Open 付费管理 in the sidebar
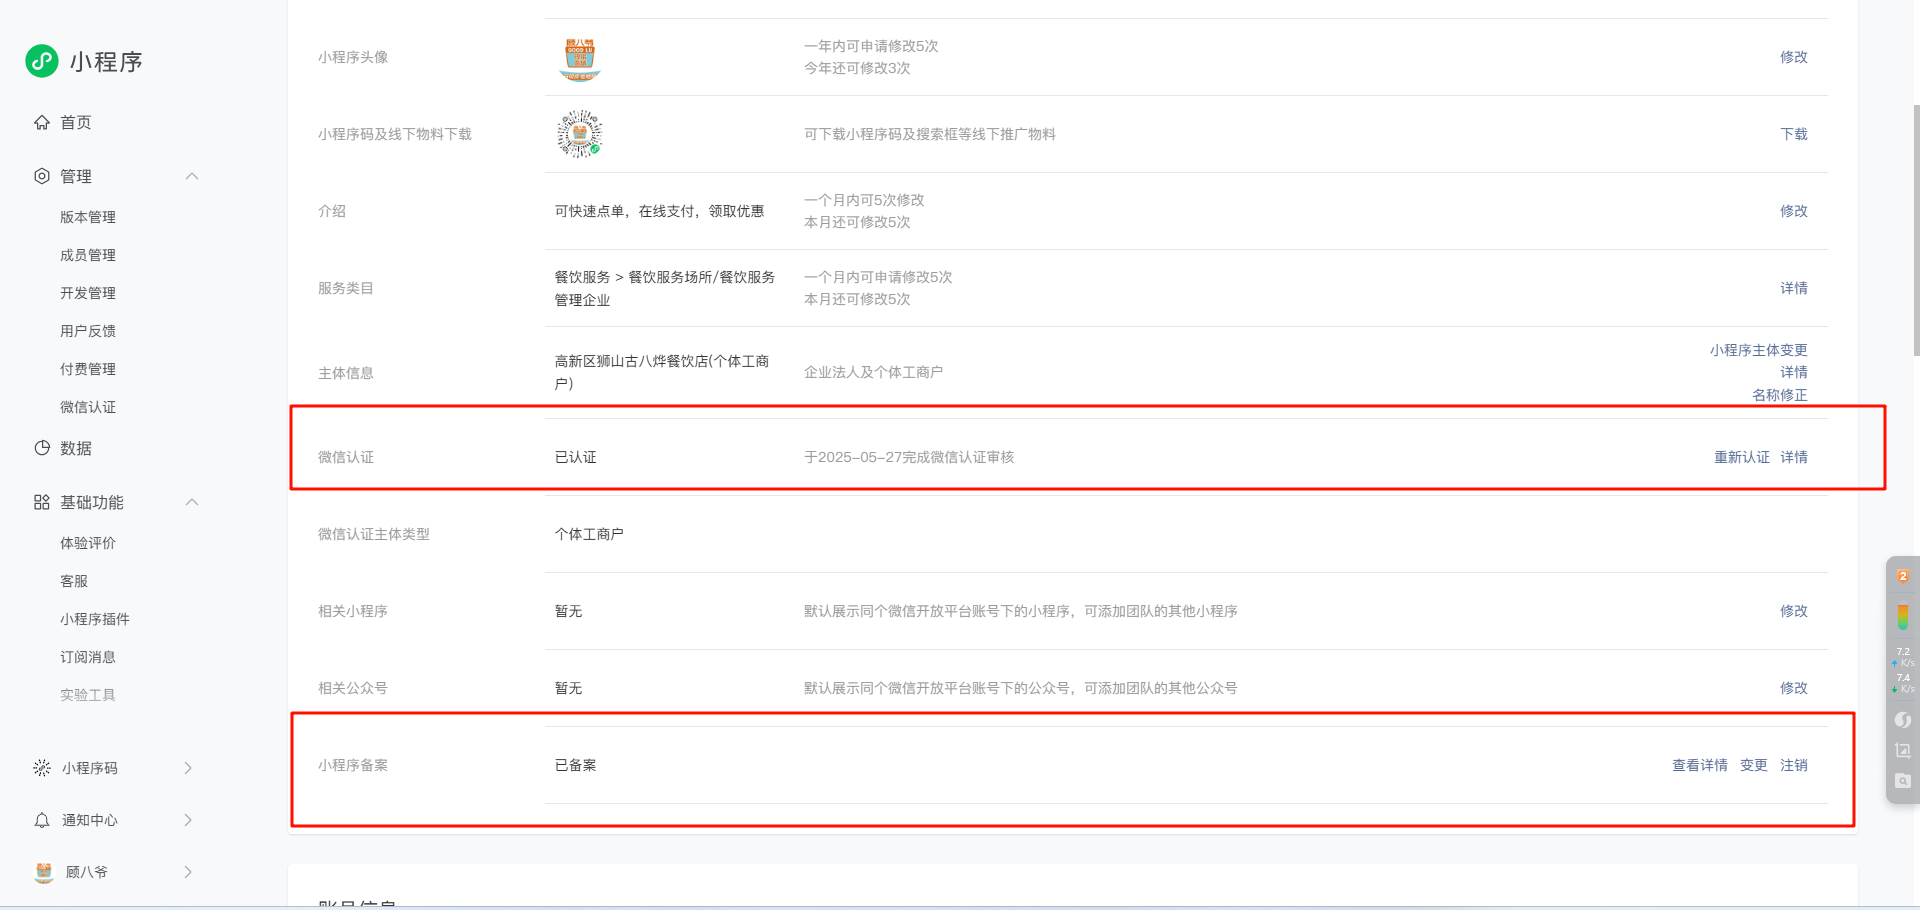The image size is (1920, 910). click(x=88, y=369)
